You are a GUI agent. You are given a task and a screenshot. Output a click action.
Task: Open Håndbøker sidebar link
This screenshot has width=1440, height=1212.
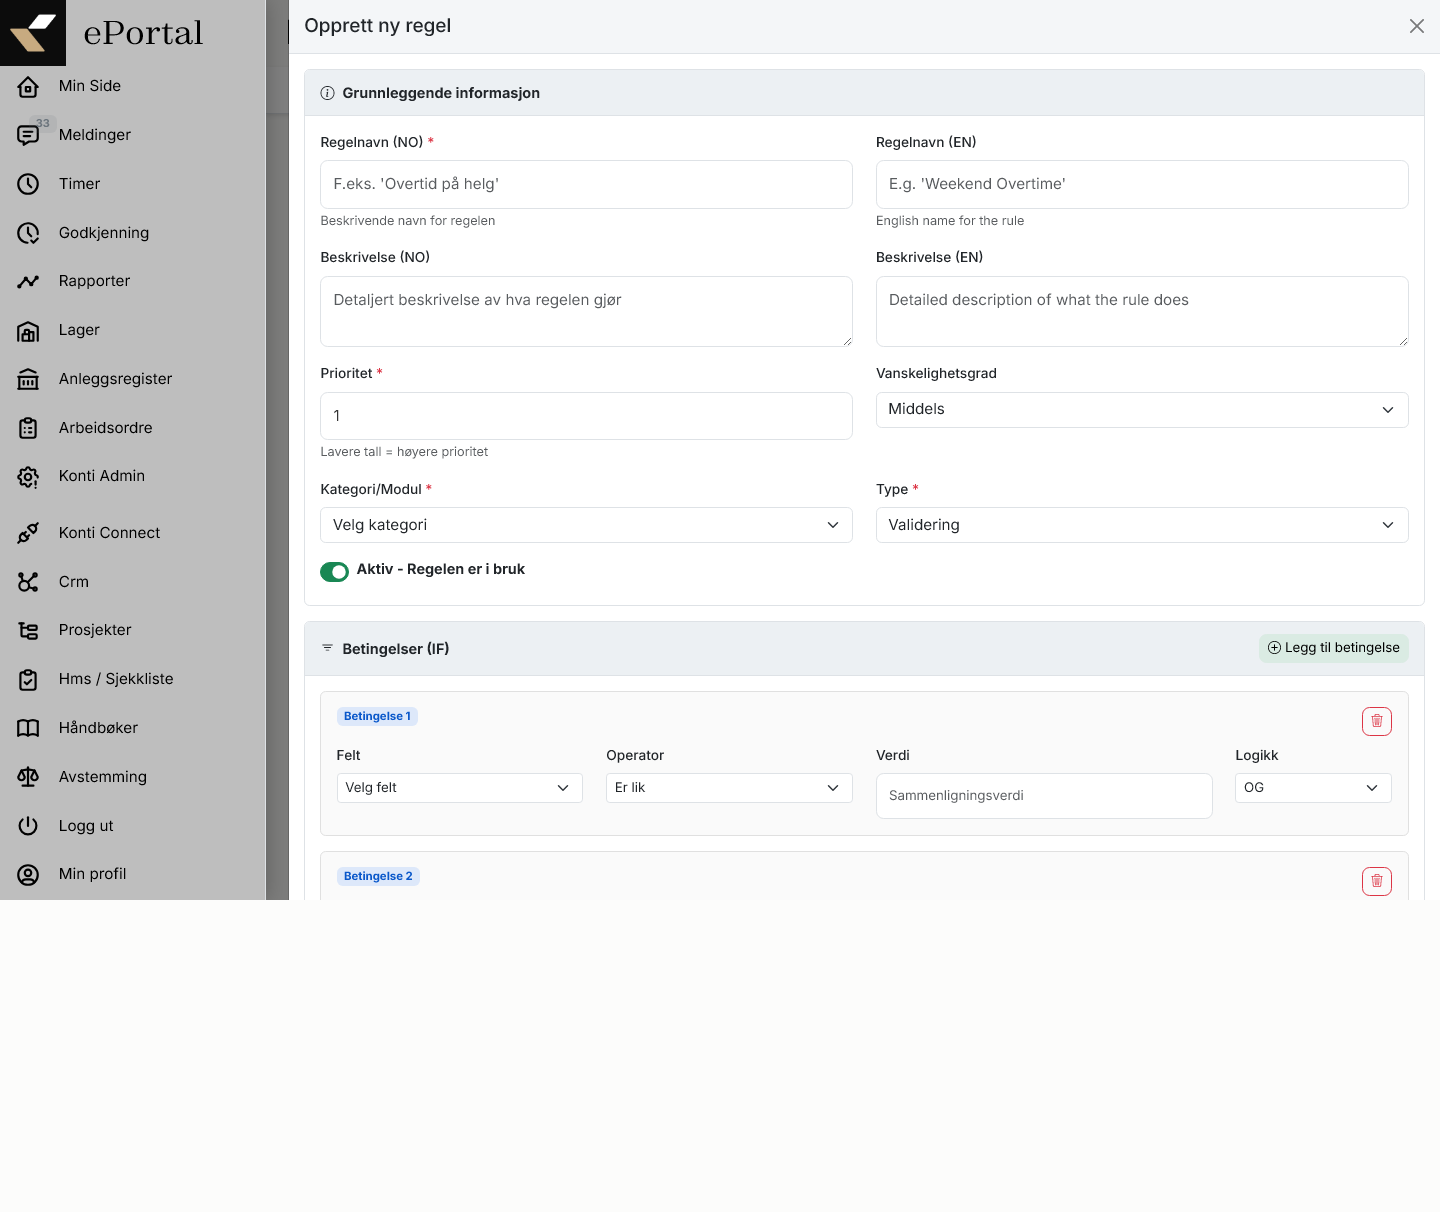click(x=99, y=728)
